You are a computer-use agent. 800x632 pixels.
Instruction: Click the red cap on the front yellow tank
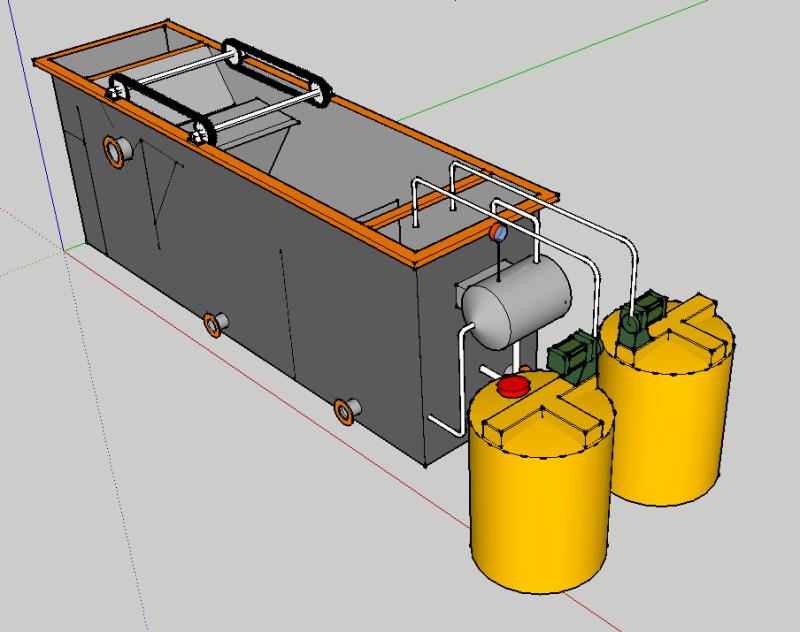tap(514, 385)
